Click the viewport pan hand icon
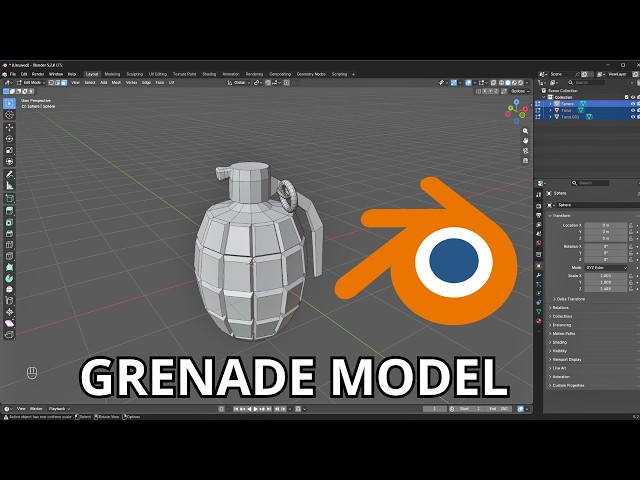640x480 pixels. pyautogui.click(x=525, y=141)
